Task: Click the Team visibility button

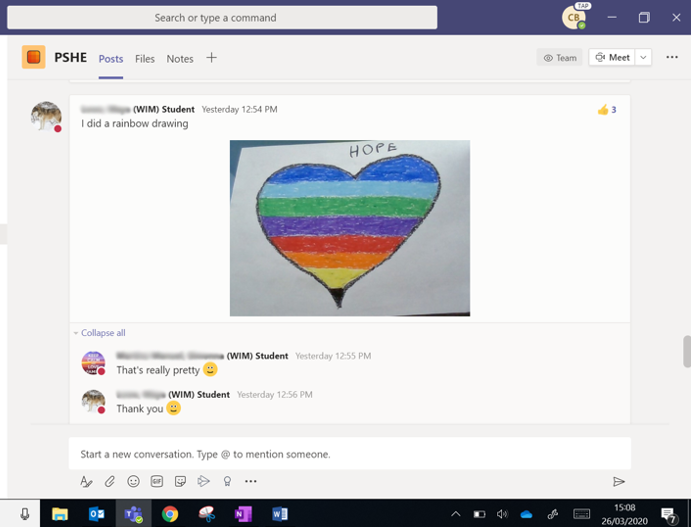Action: (560, 58)
